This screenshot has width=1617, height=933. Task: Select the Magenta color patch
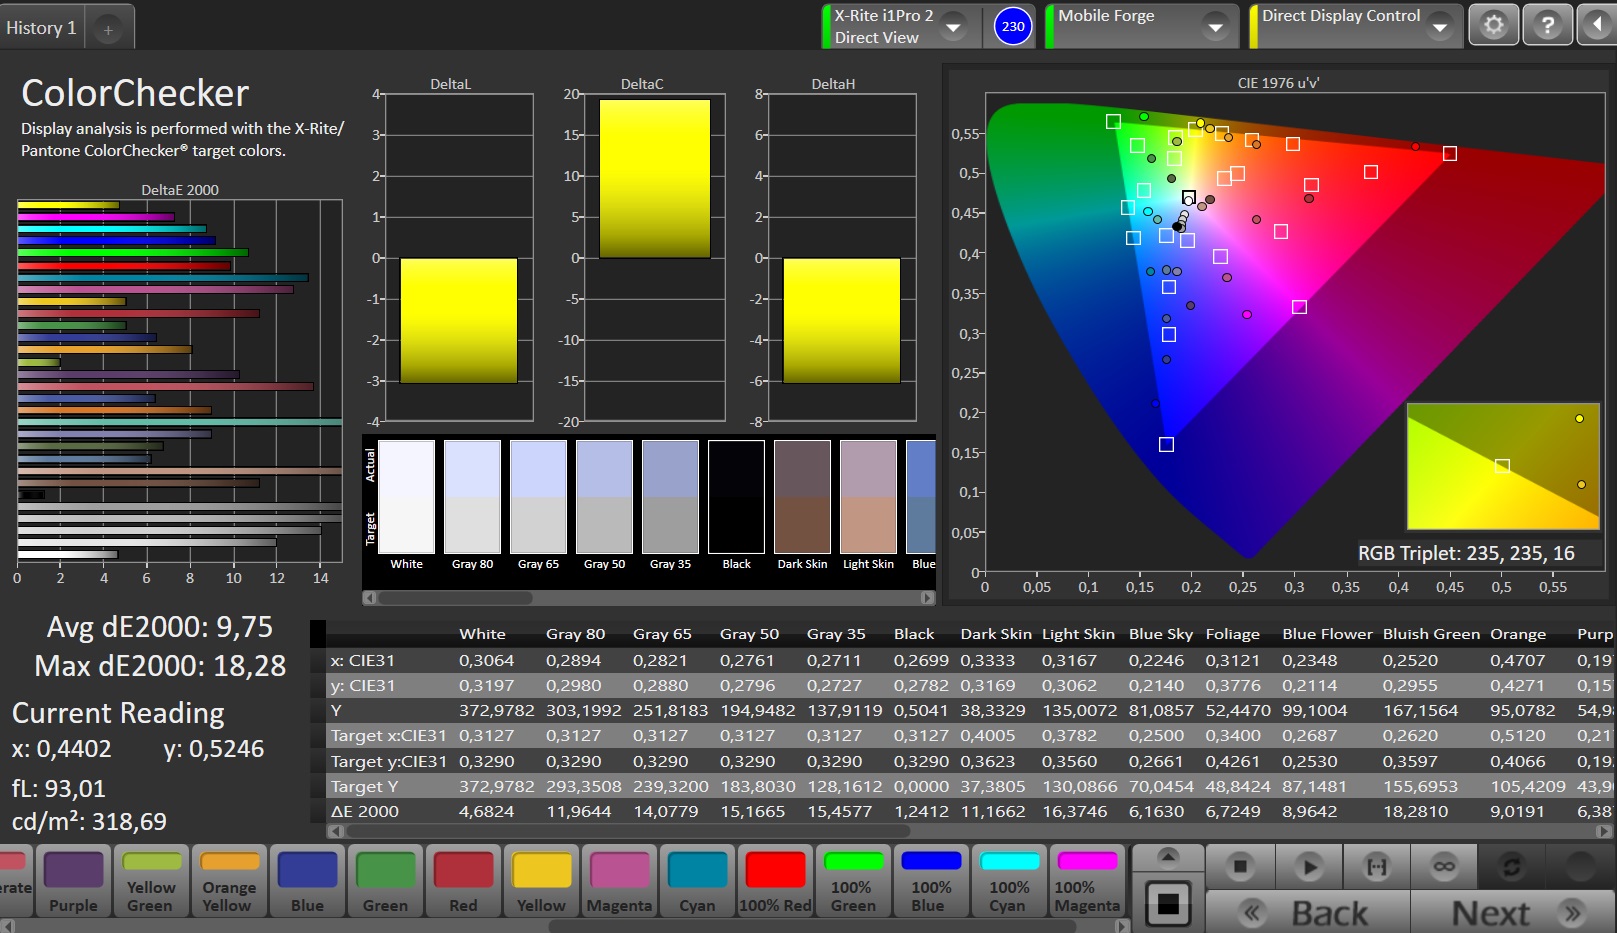[619, 880]
